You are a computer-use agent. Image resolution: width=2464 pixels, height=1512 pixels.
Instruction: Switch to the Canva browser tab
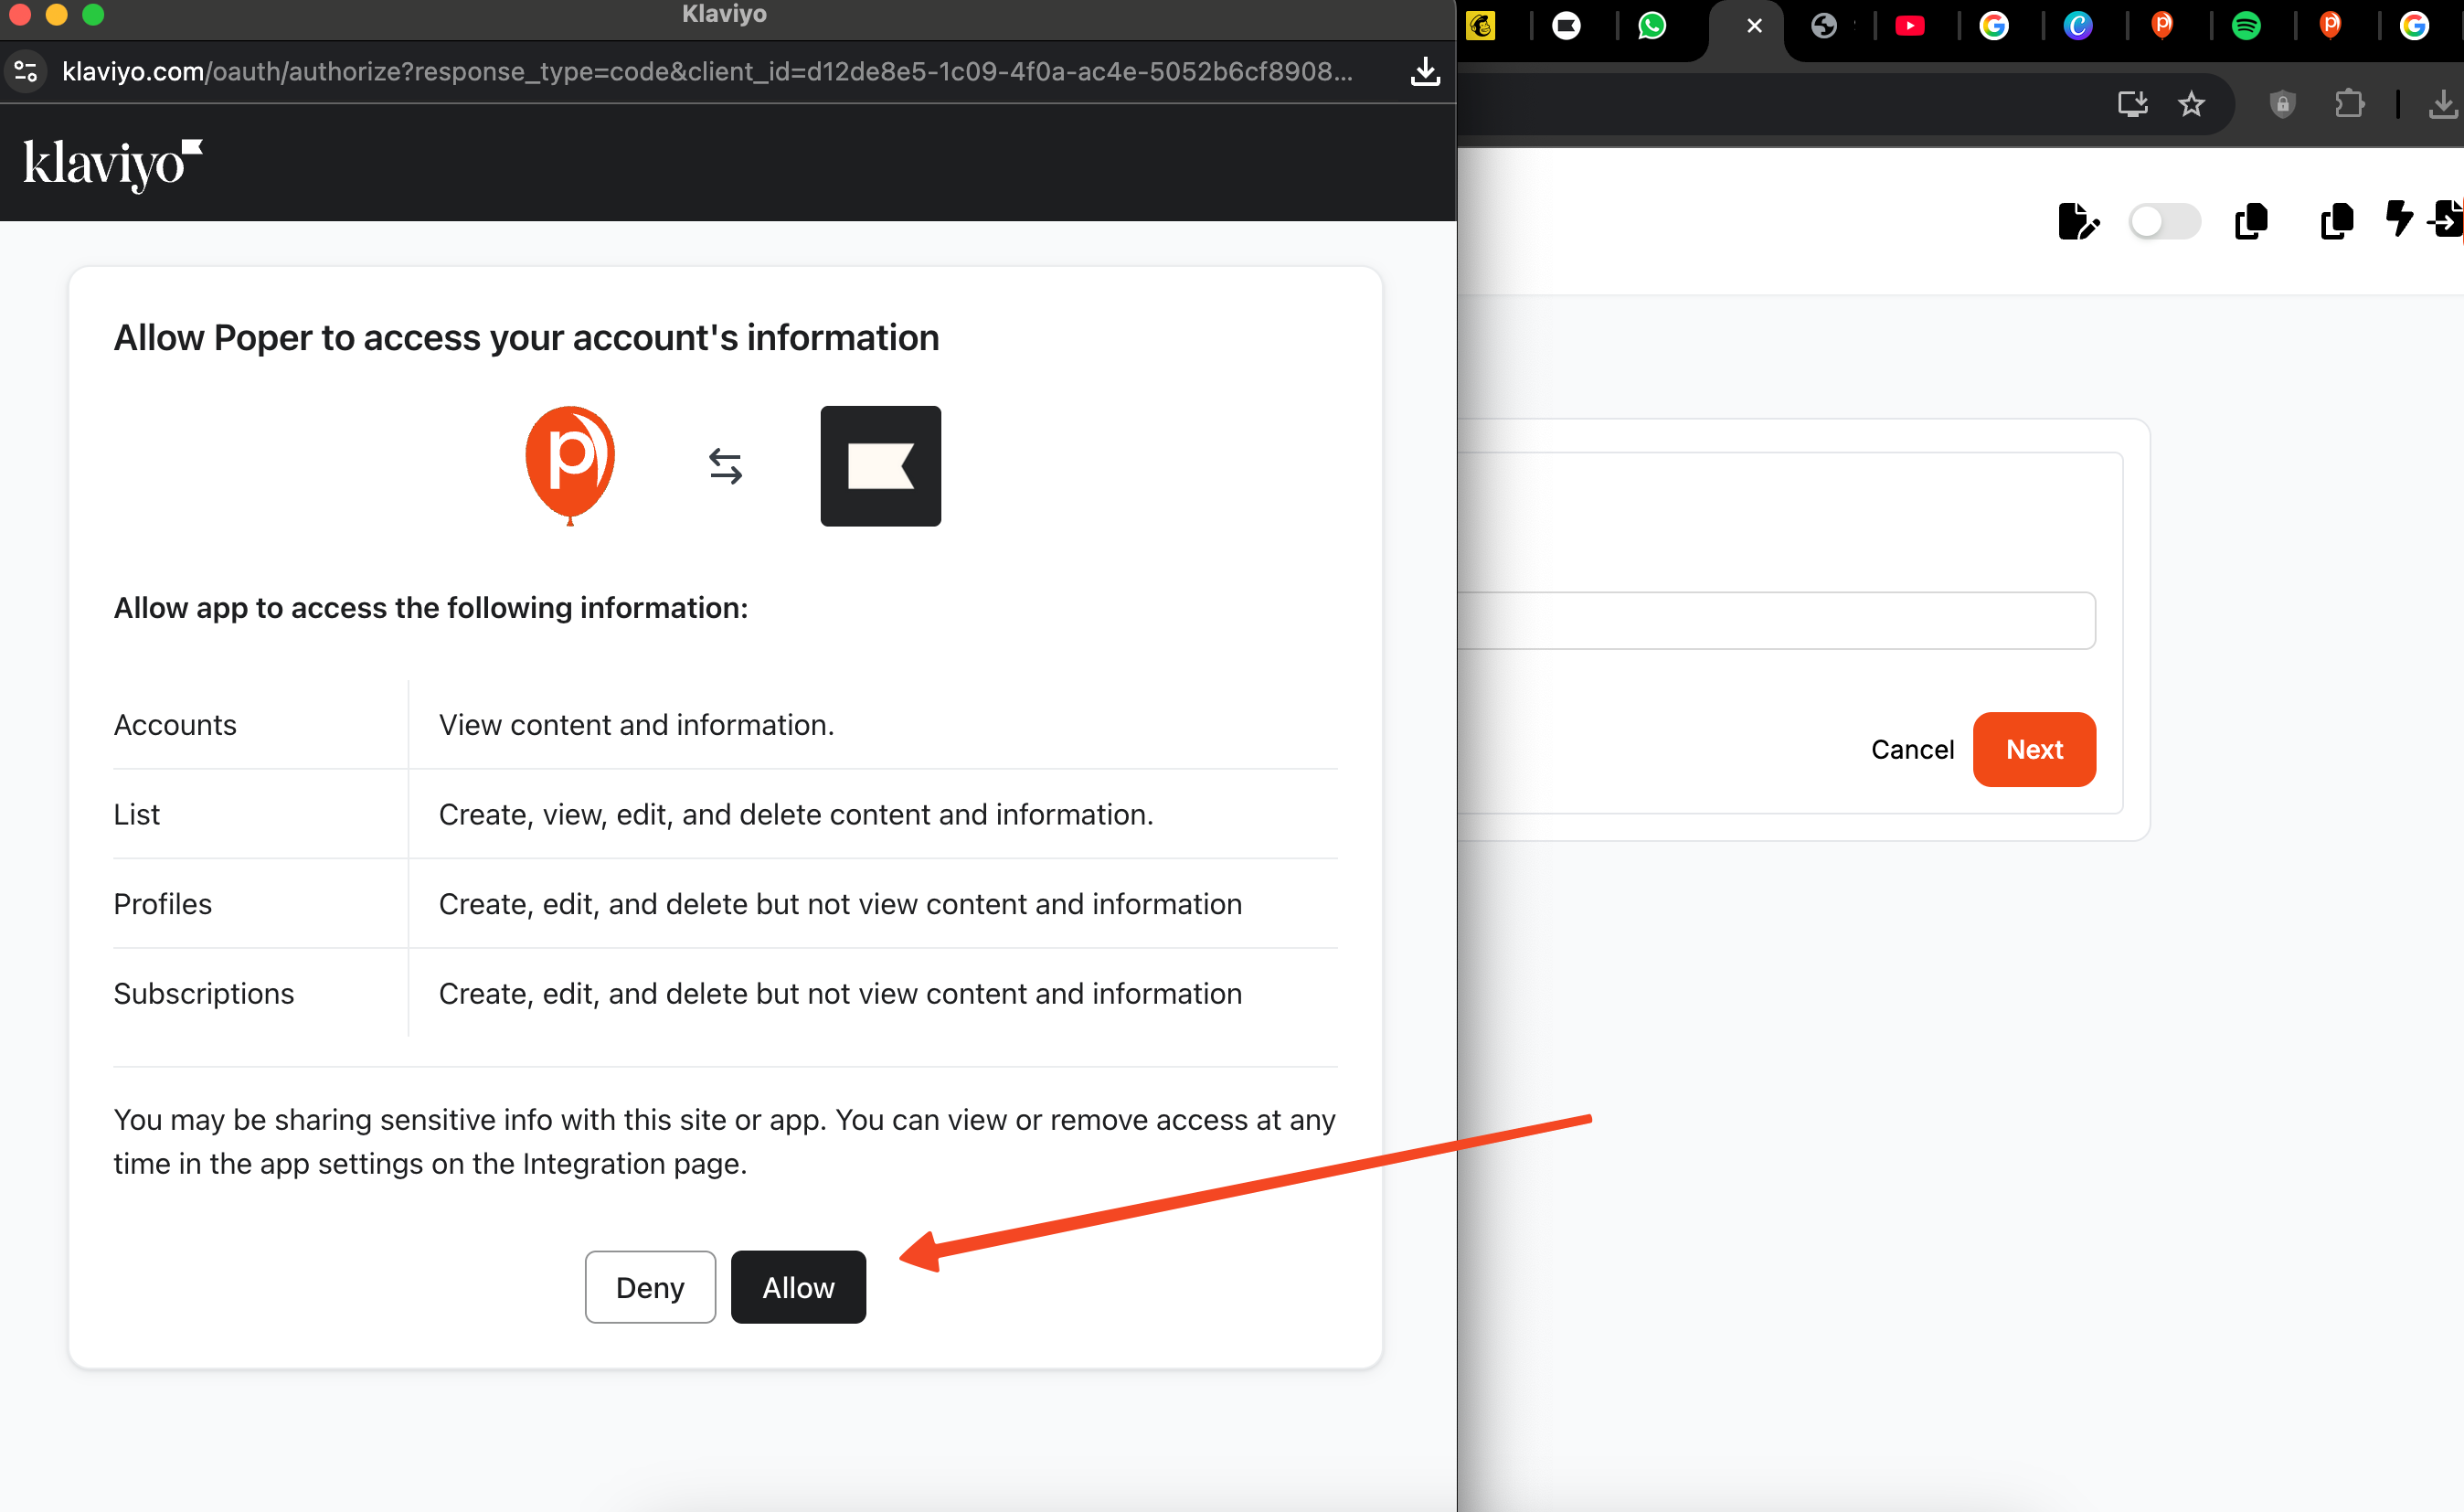[x=2078, y=26]
